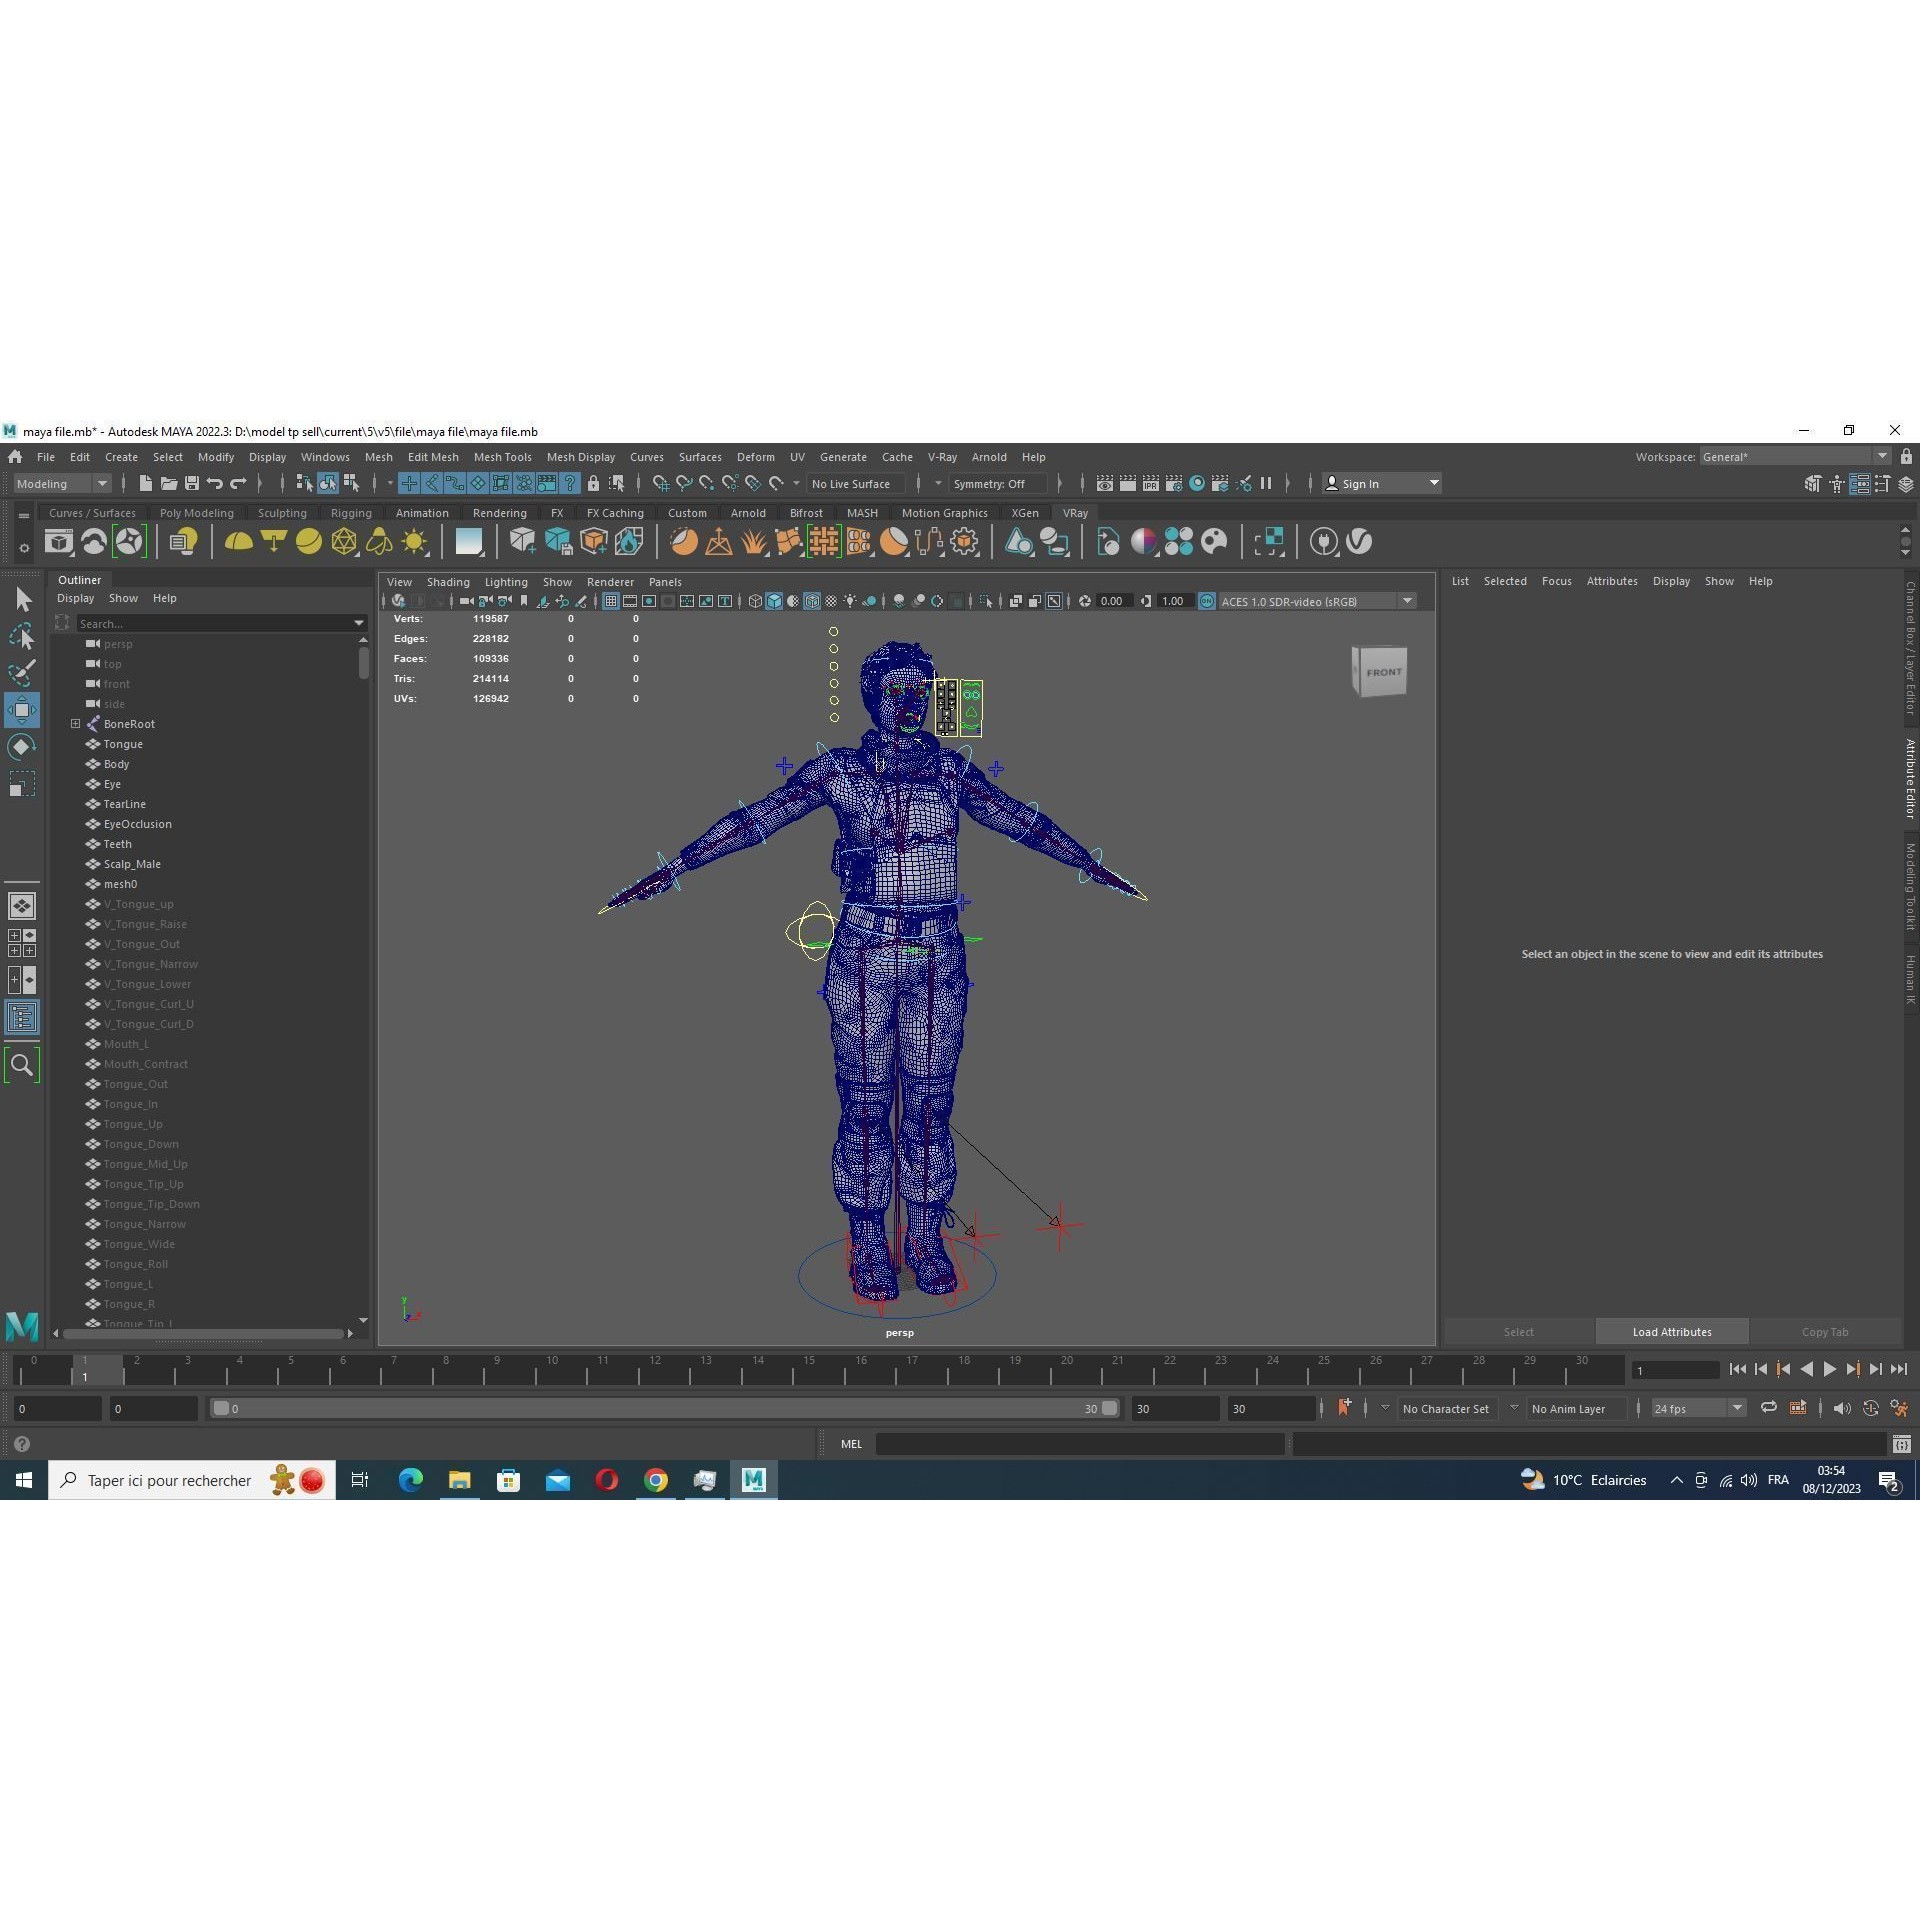Click the New Scene icon
The height and width of the screenshot is (1920, 1920).
pyautogui.click(x=146, y=484)
